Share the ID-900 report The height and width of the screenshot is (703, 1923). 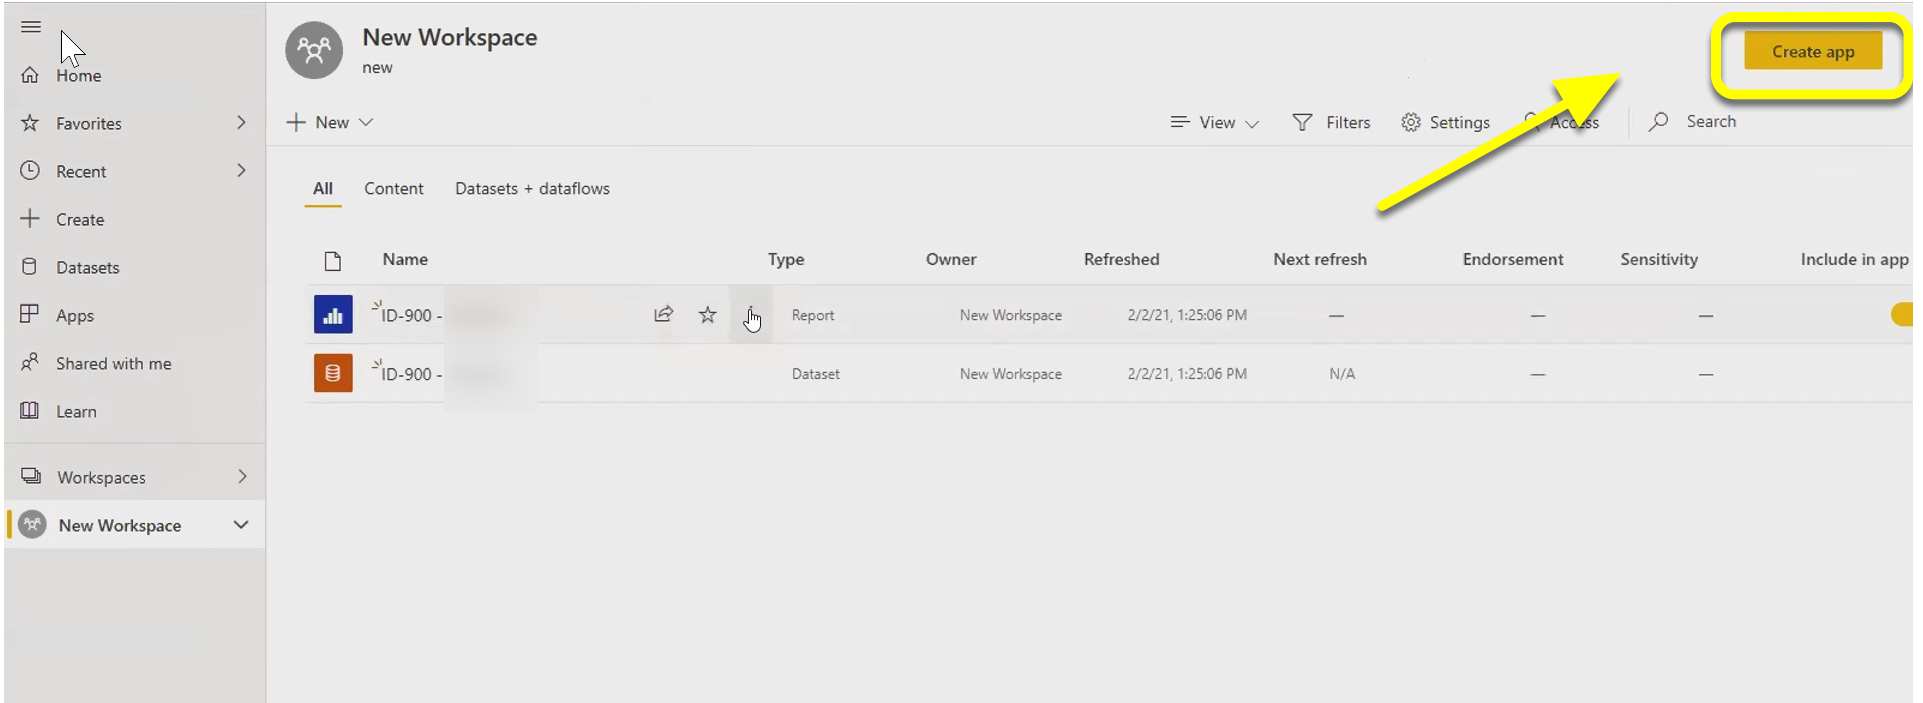663,315
